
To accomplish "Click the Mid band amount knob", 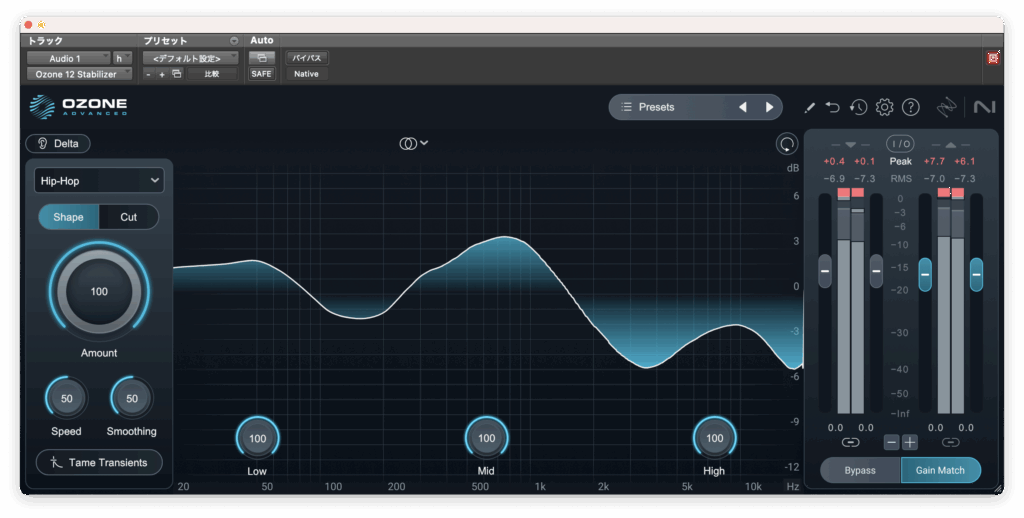I will (x=486, y=438).
